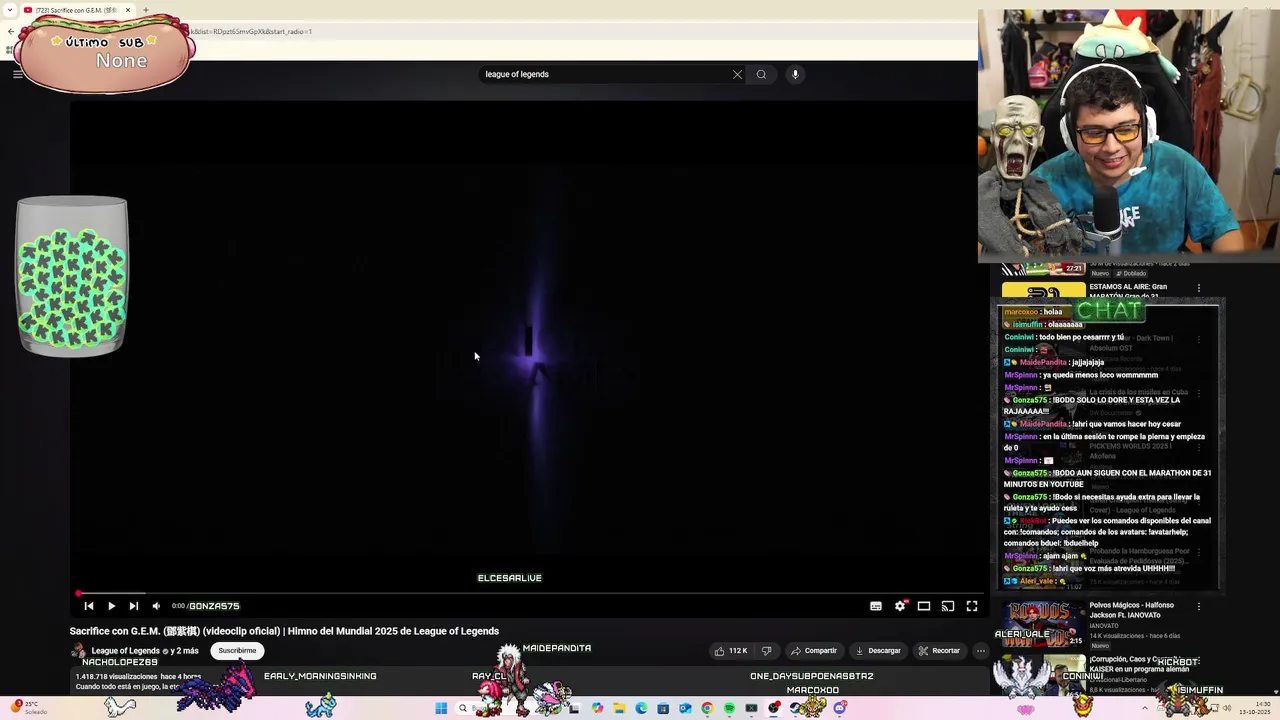Open Discord from the taskbar
The height and width of the screenshot is (720, 1280).
click(839, 708)
